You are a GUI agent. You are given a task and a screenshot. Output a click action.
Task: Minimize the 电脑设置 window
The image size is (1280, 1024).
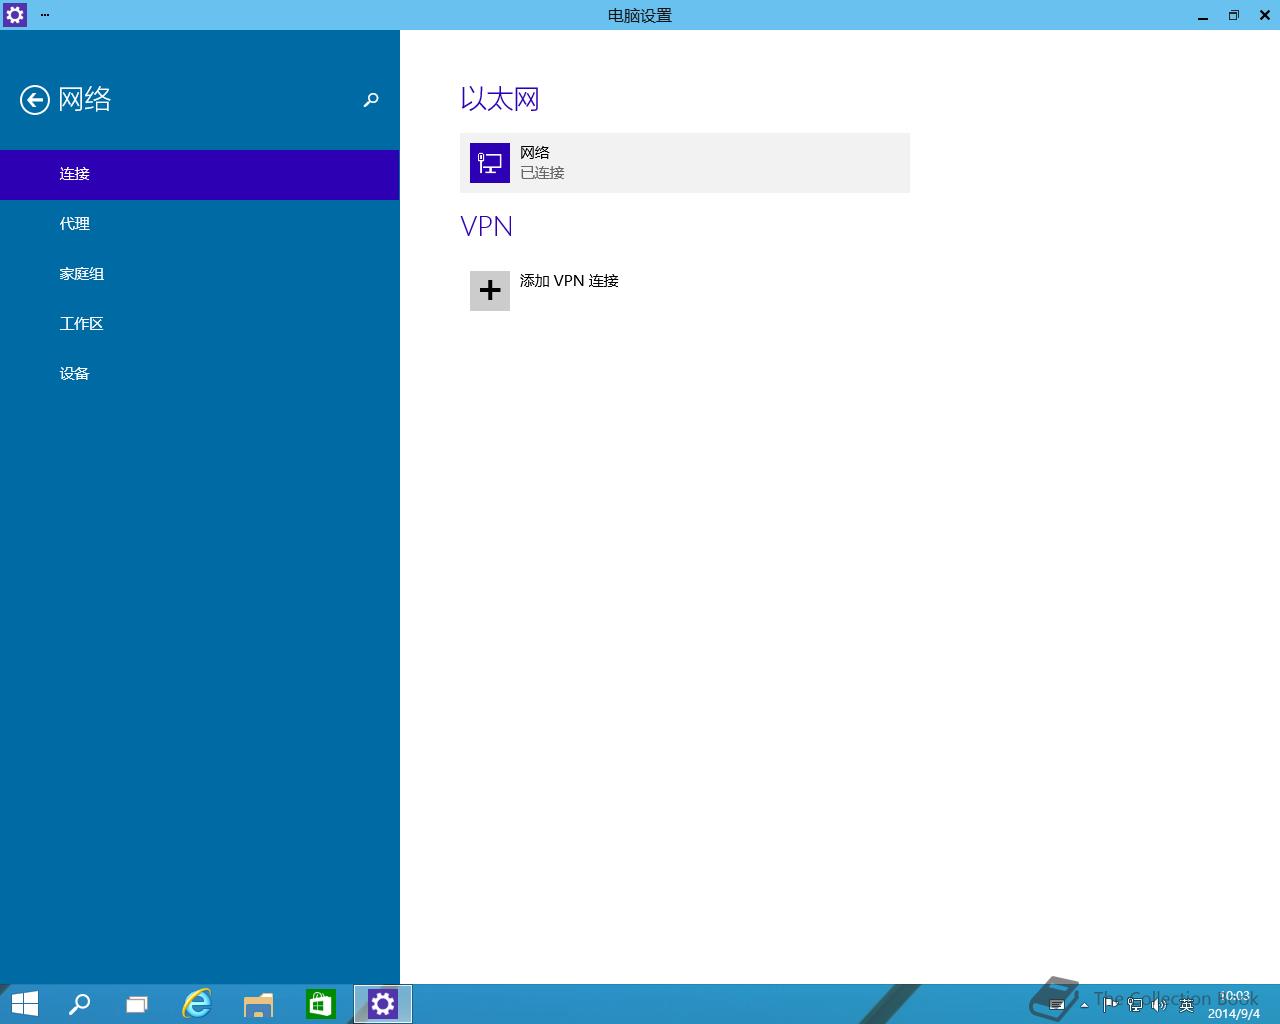tap(1203, 15)
